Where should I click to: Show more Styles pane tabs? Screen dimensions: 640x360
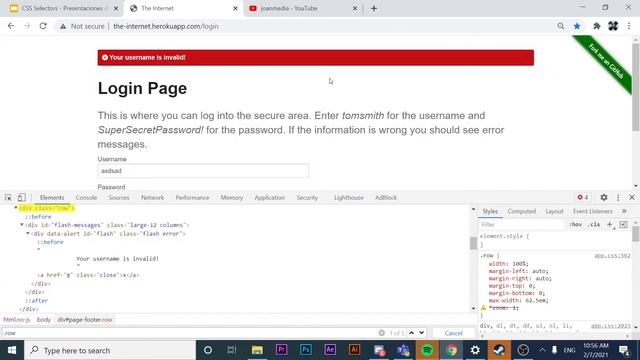pos(624,211)
